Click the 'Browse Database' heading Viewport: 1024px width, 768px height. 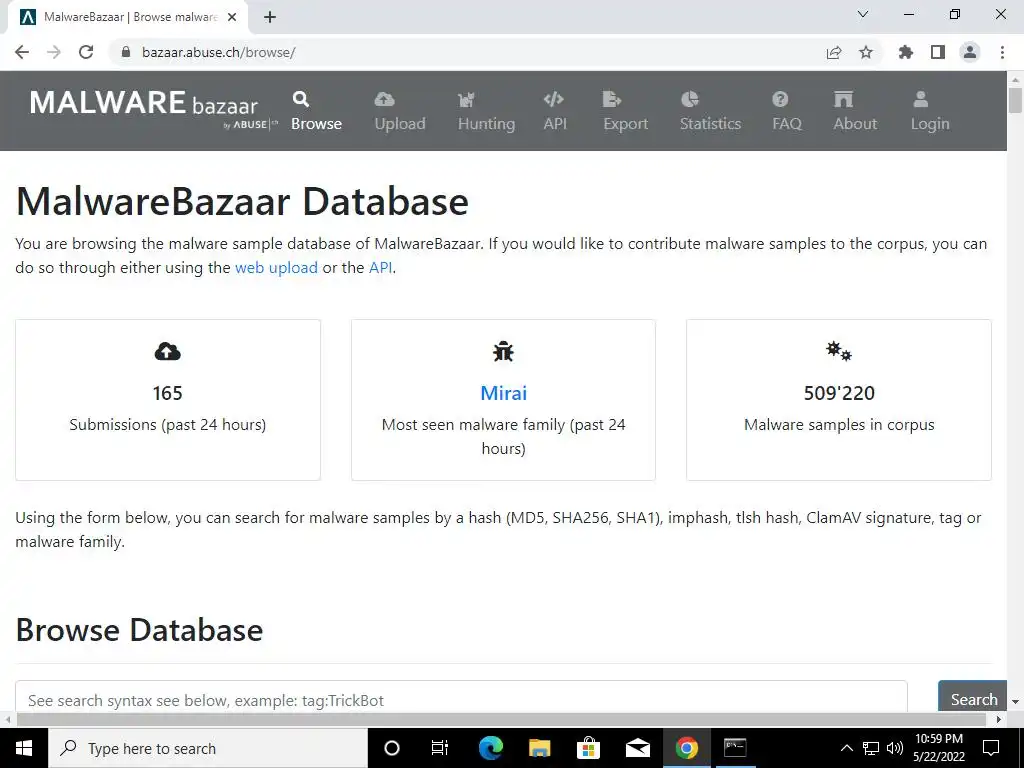139,630
